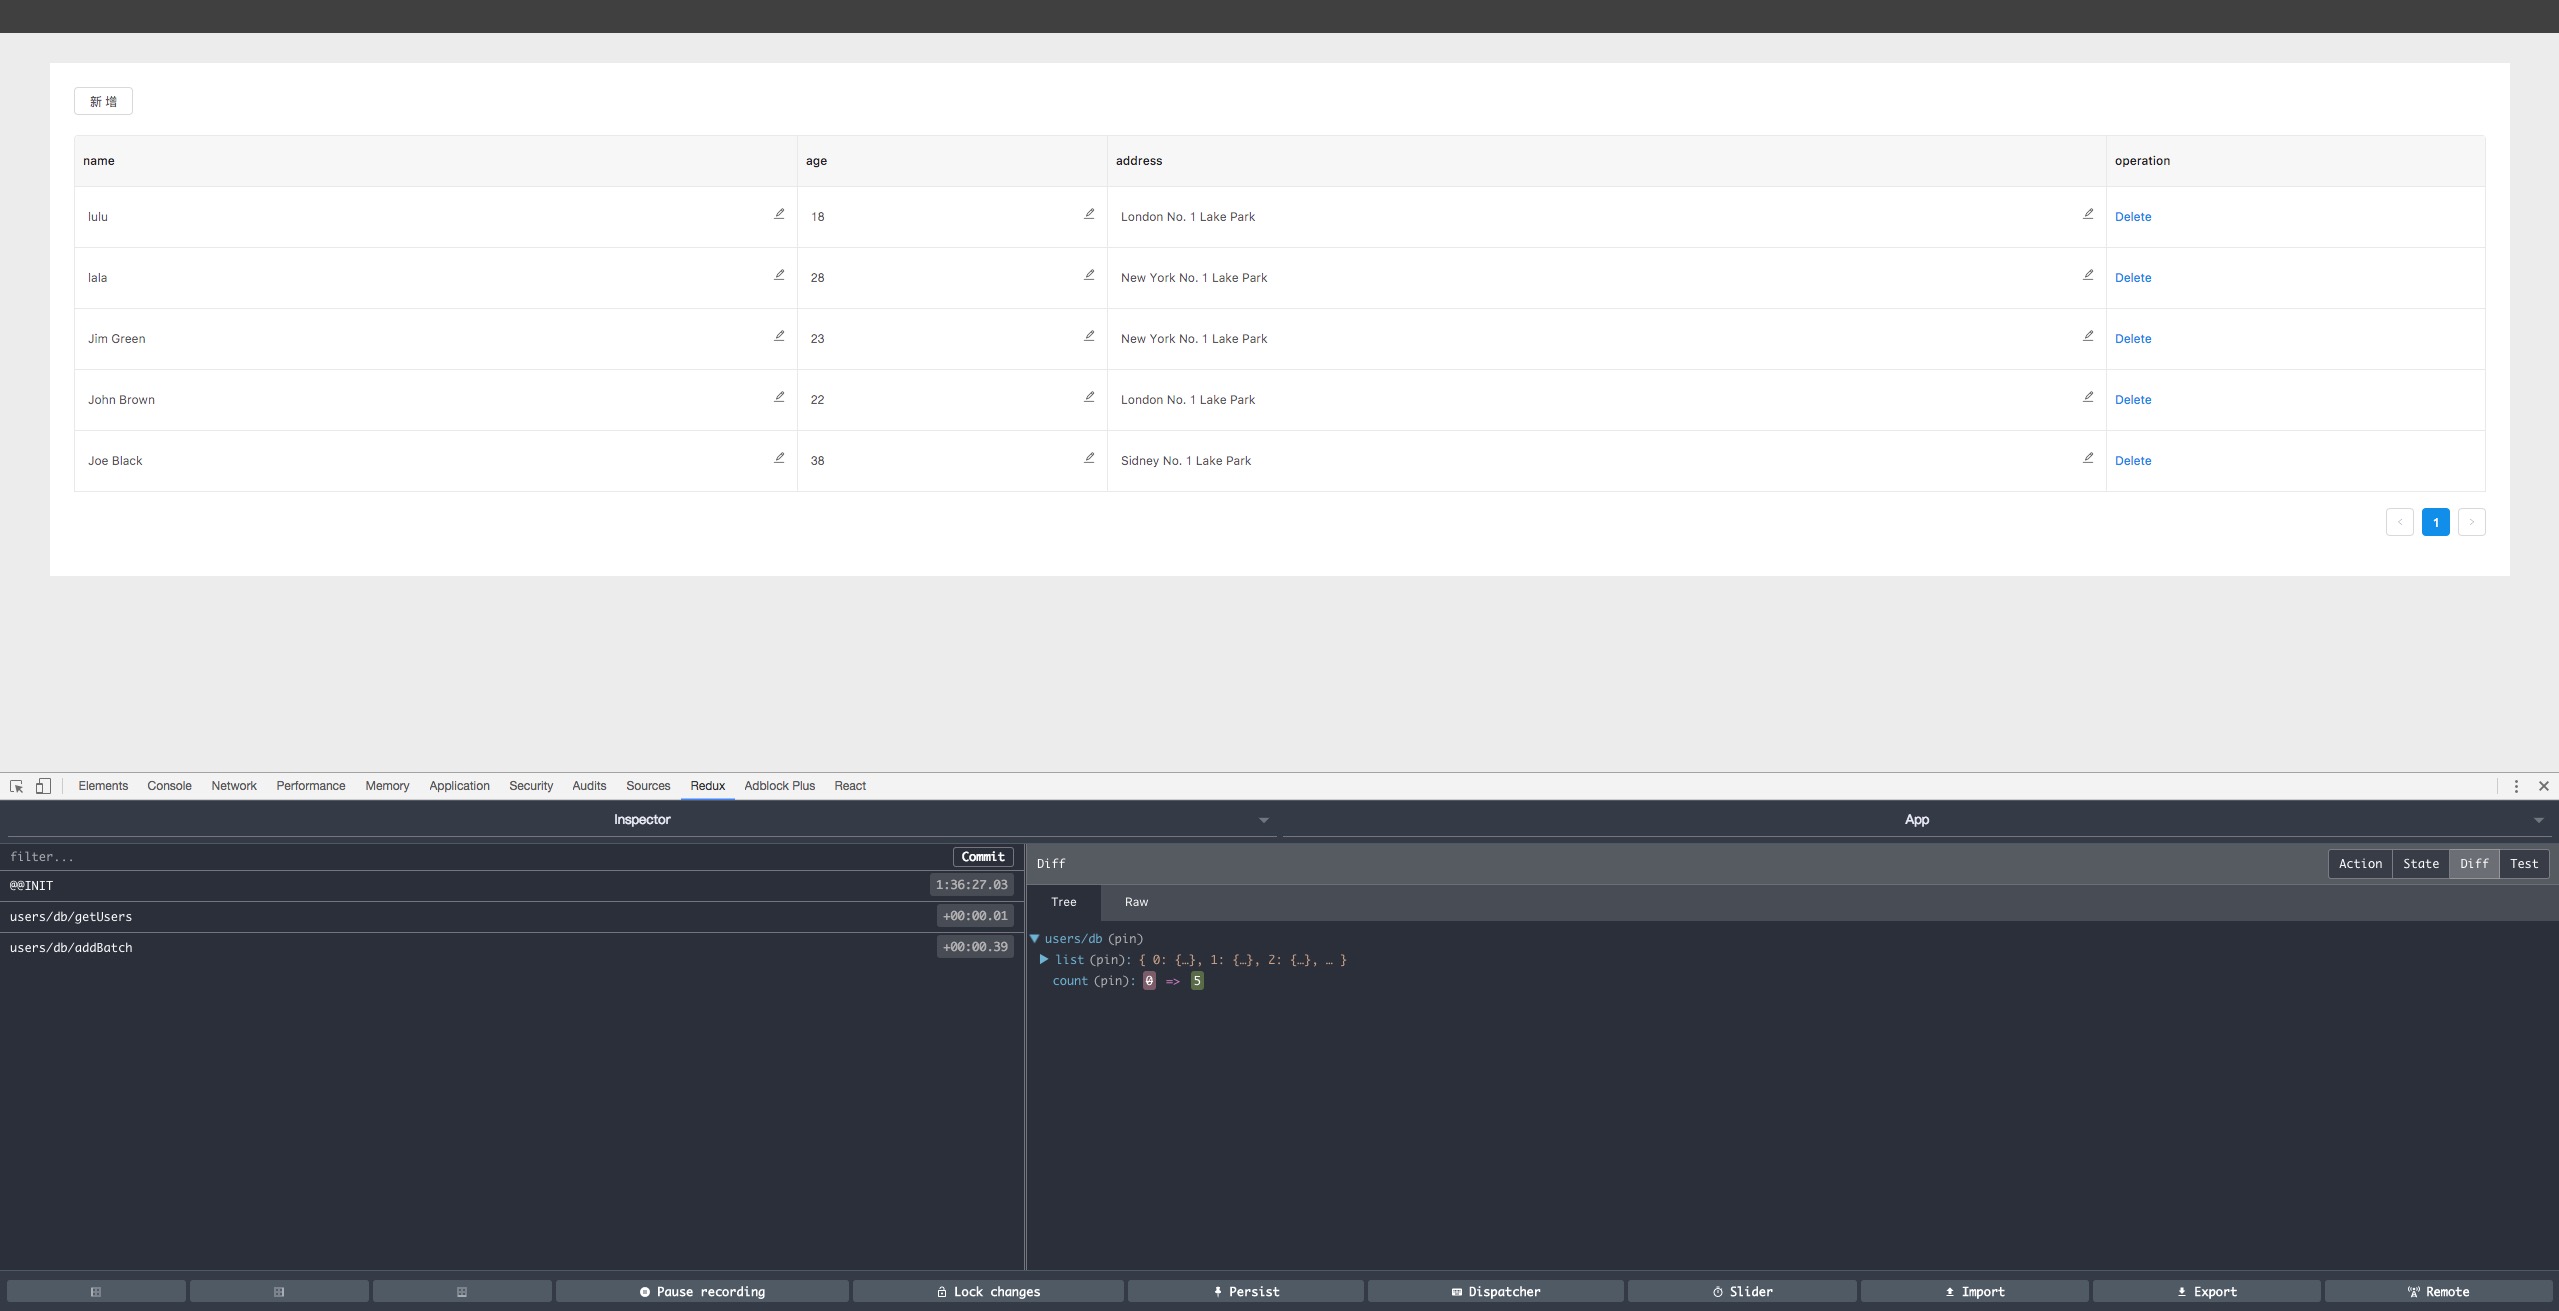Click edit pencil icon next to age 28

1089,275
